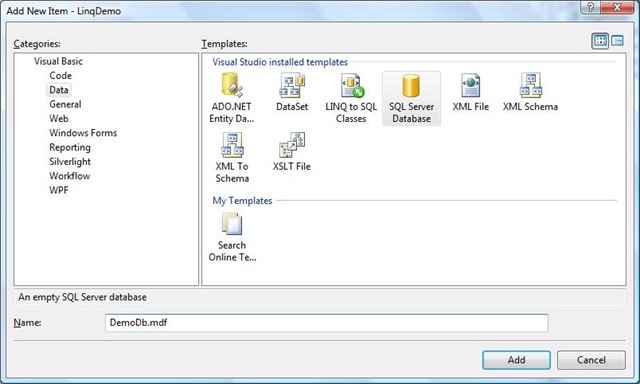Click the Visual Studio installed templates header
This screenshot has height=384, width=640.
280,62
